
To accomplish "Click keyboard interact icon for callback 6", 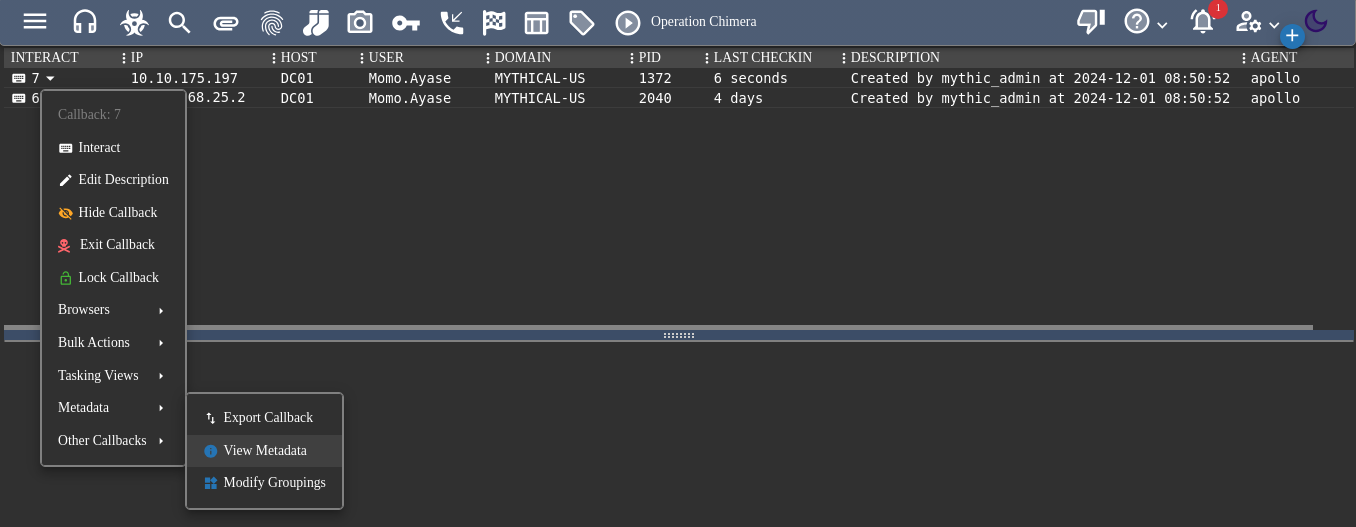I will [19, 98].
